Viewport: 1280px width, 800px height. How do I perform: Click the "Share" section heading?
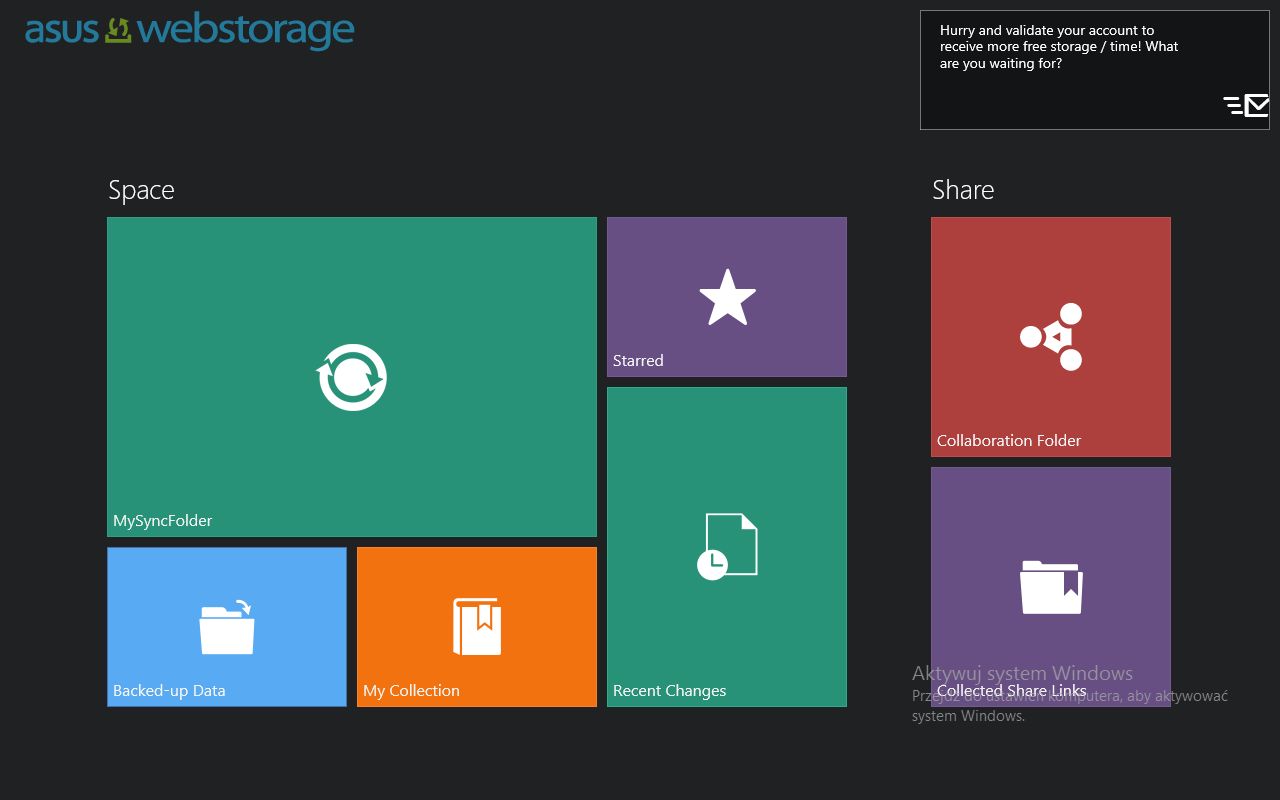pyautogui.click(x=963, y=190)
